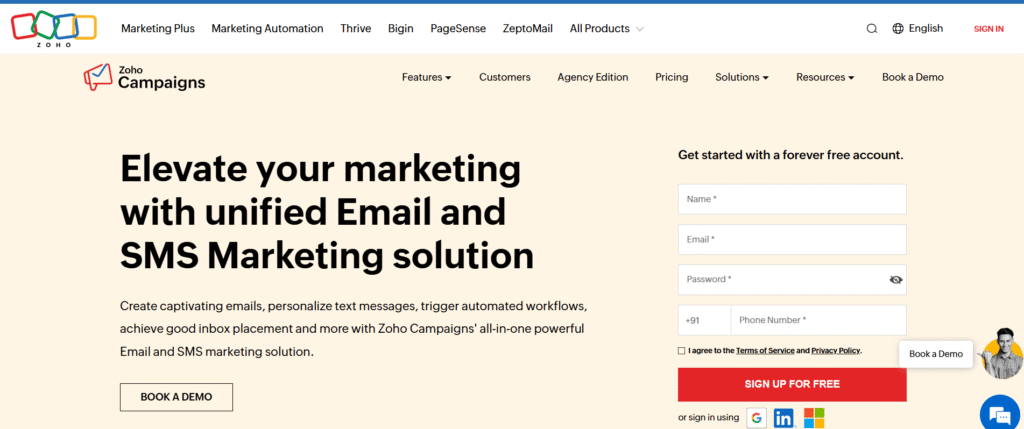Click the BOOK A DEMO outlined button
This screenshot has width=1024, height=429.
pyautogui.click(x=176, y=397)
